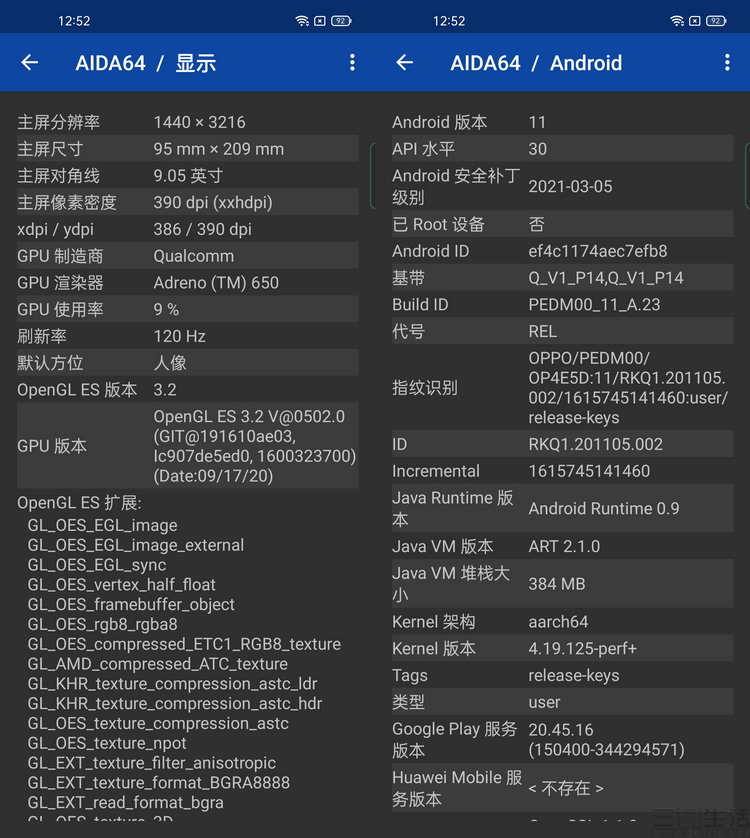
Task: Go back from the AIDA64 Android screen
Action: 405,63
